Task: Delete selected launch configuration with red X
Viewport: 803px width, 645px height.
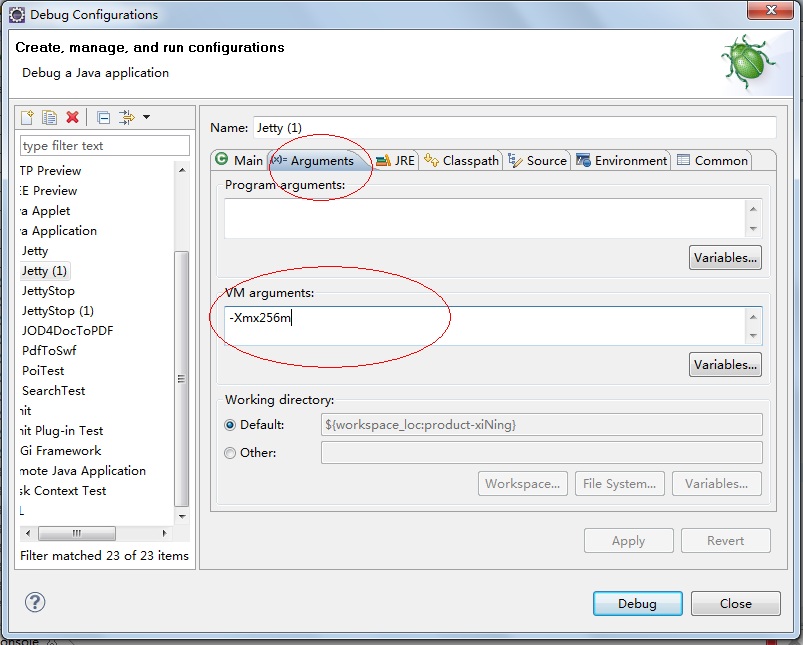Action: click(x=73, y=117)
